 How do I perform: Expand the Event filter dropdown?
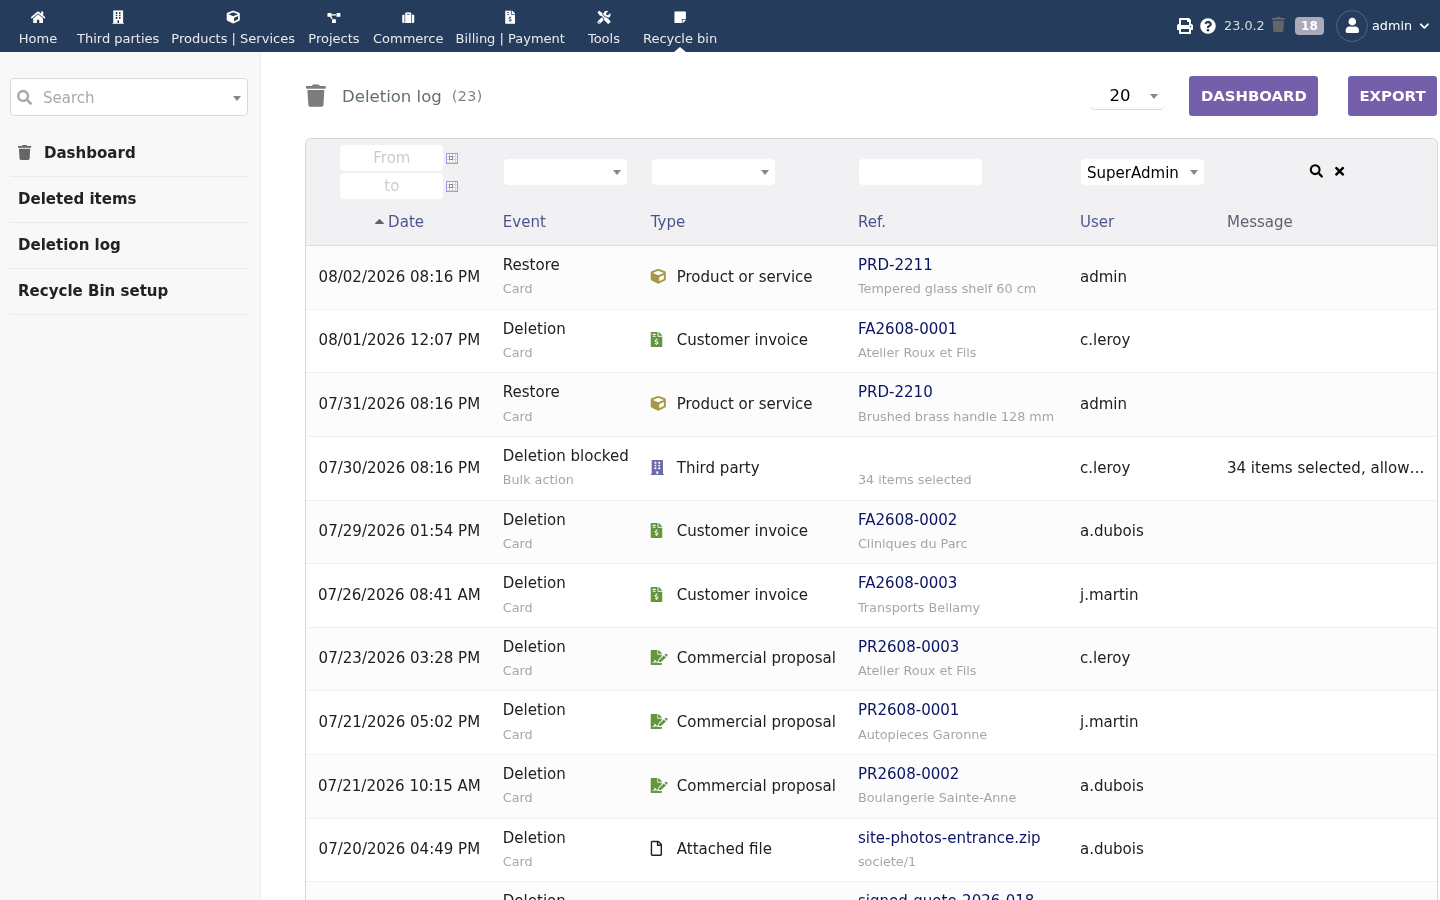[565, 172]
